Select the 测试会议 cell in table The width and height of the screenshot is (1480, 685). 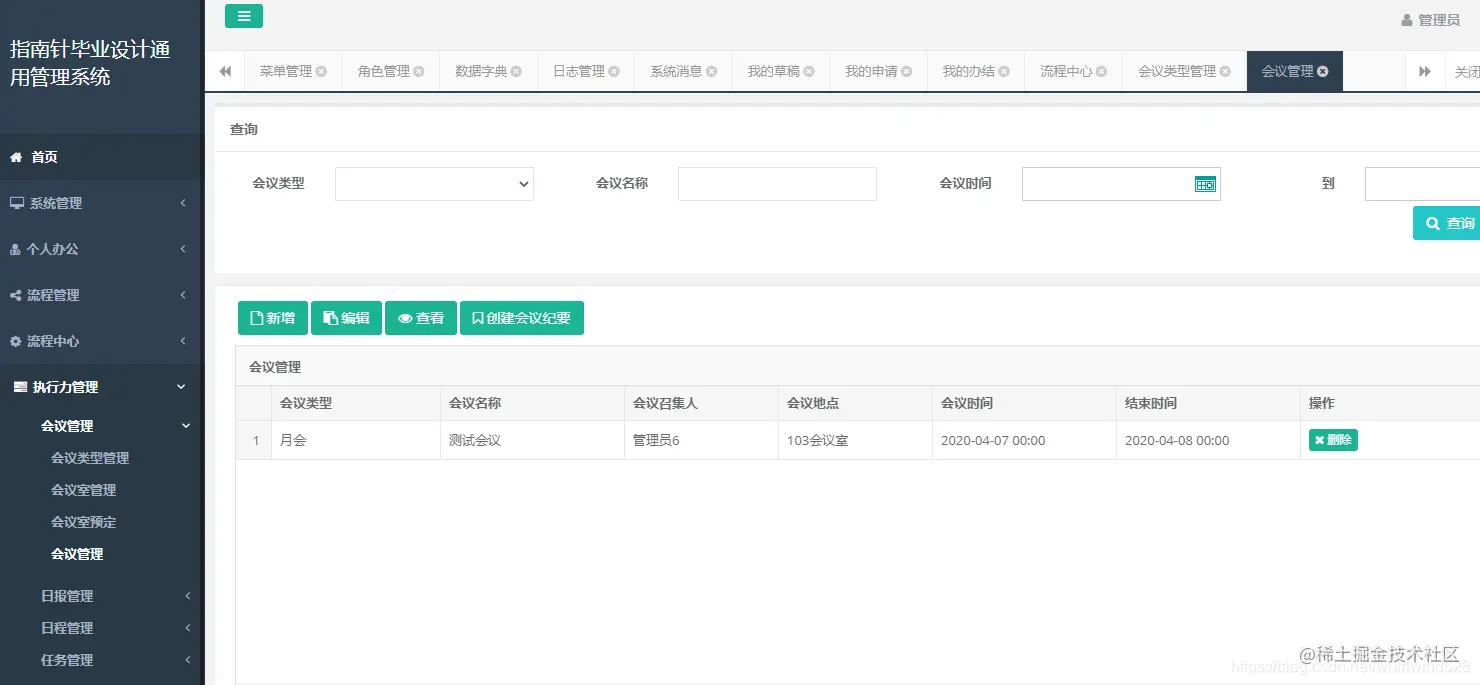pos(532,440)
